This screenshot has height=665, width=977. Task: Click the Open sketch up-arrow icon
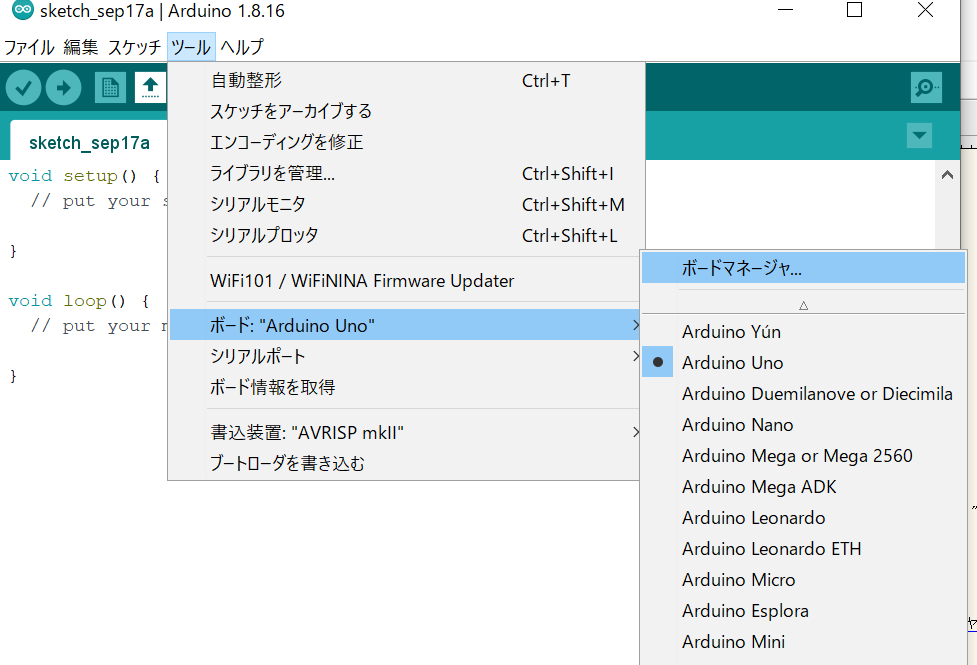point(150,88)
